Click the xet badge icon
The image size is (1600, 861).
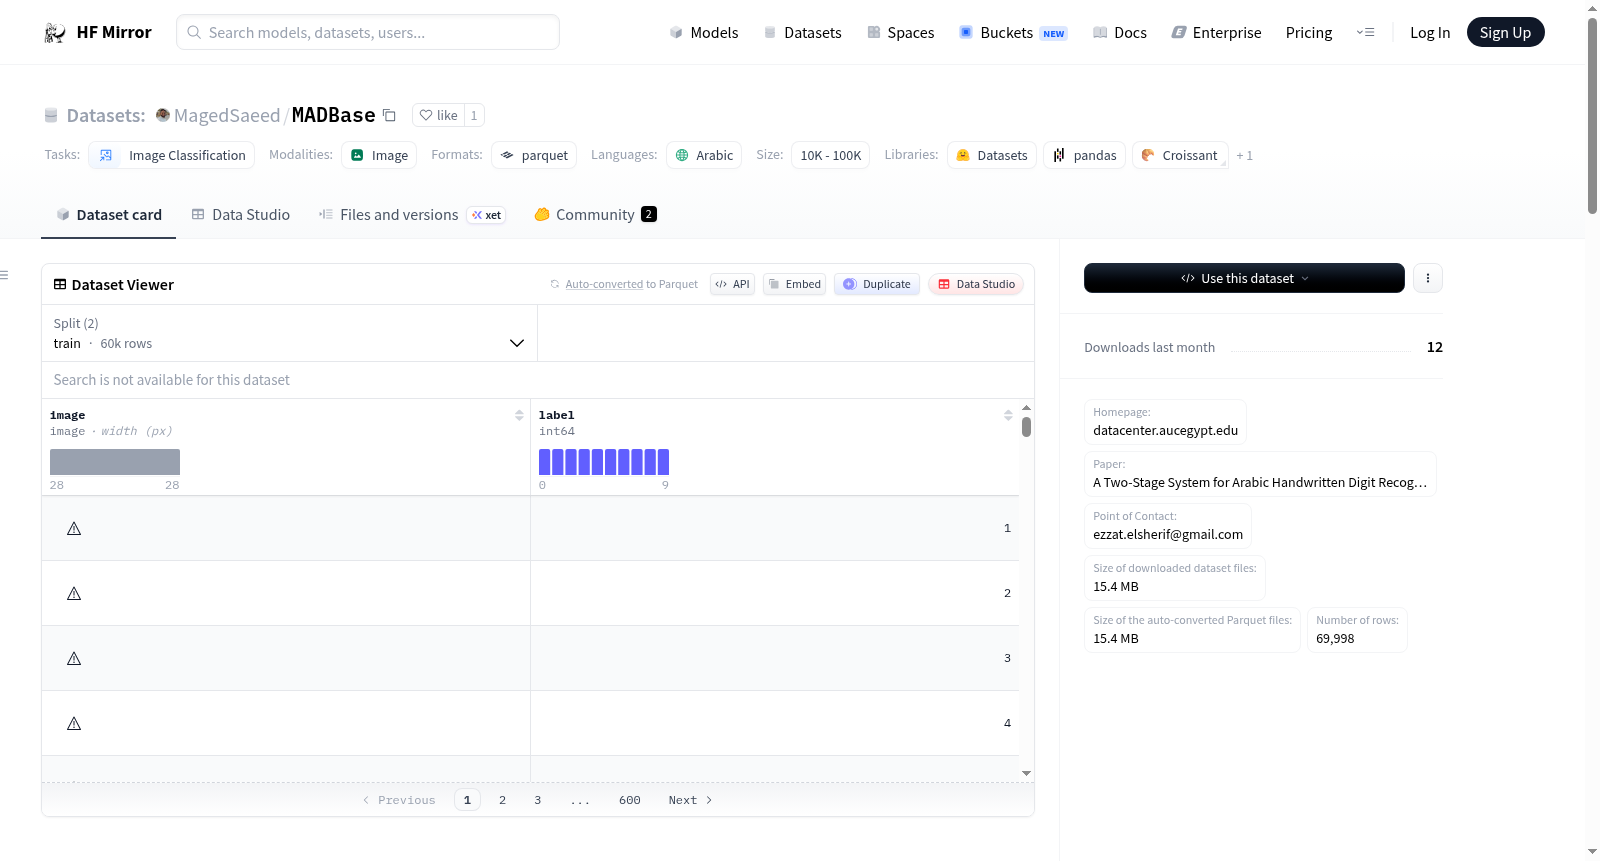tap(487, 215)
